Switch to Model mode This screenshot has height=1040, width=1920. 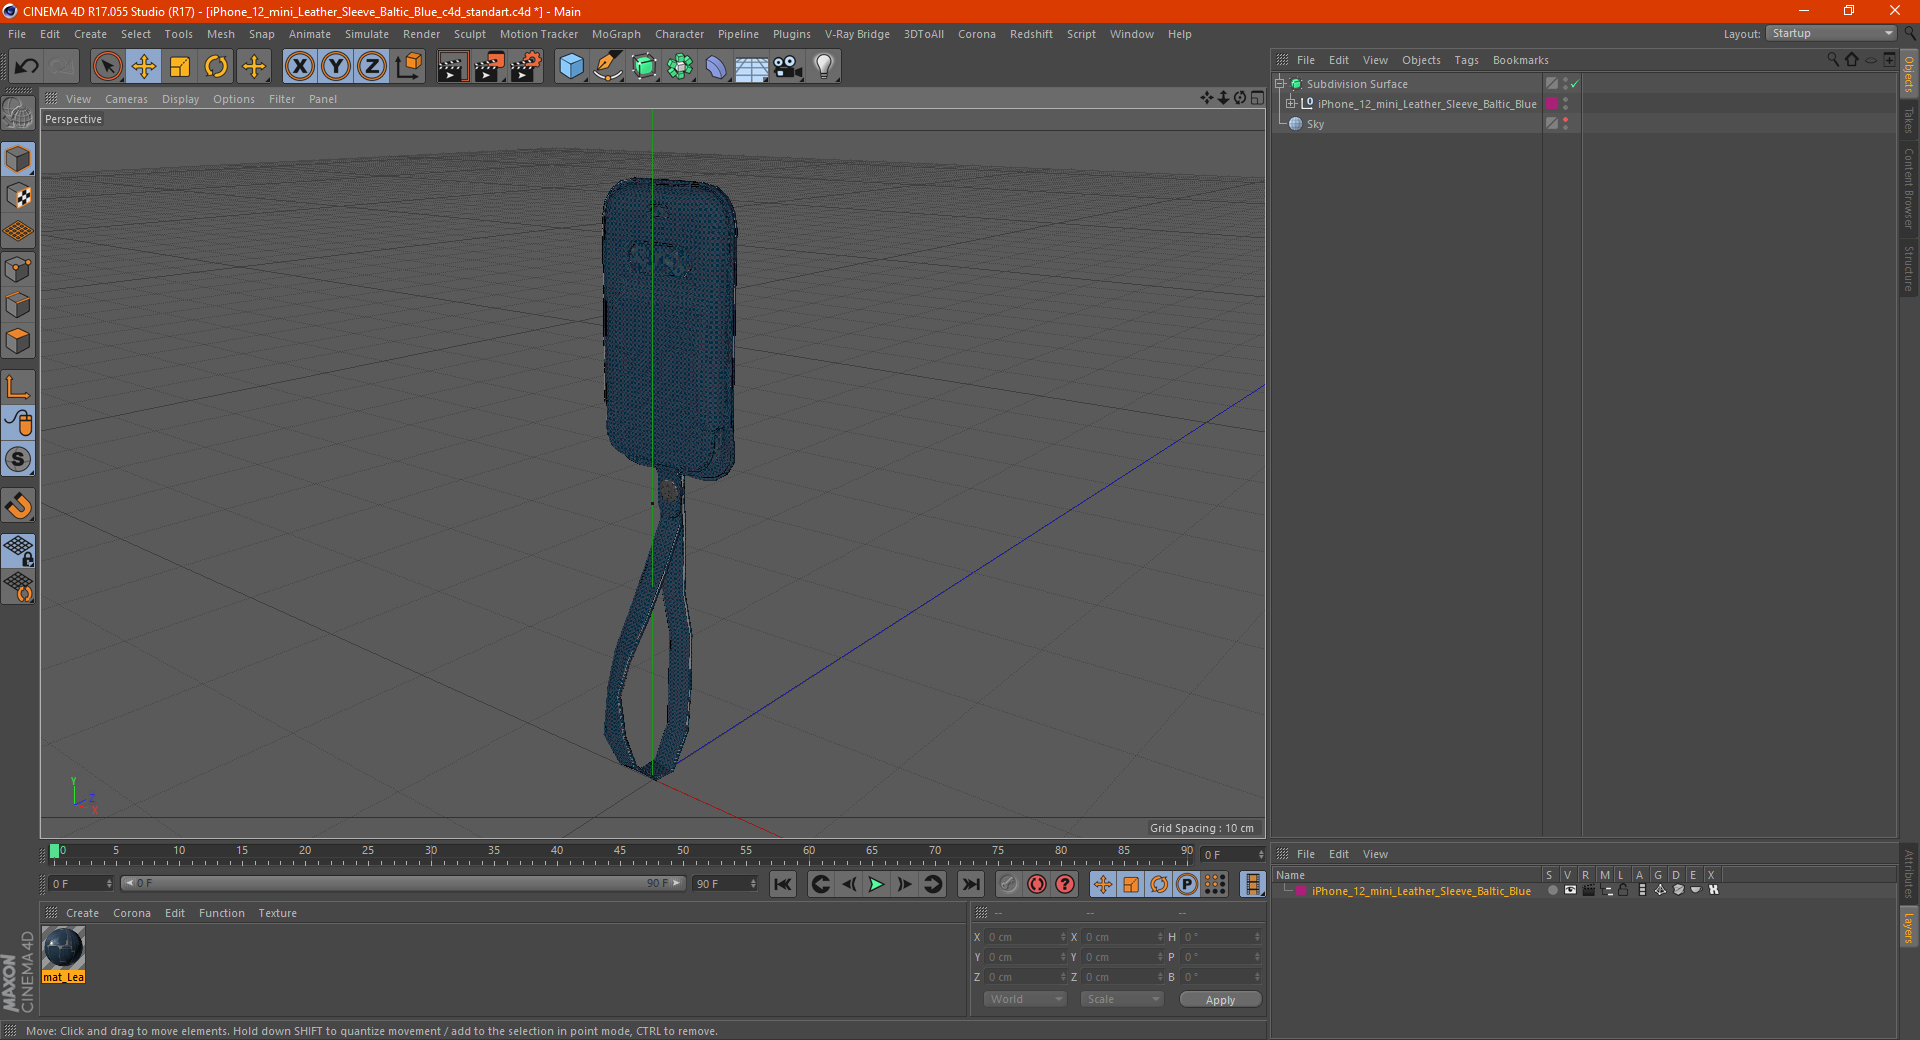pyautogui.click(x=18, y=159)
